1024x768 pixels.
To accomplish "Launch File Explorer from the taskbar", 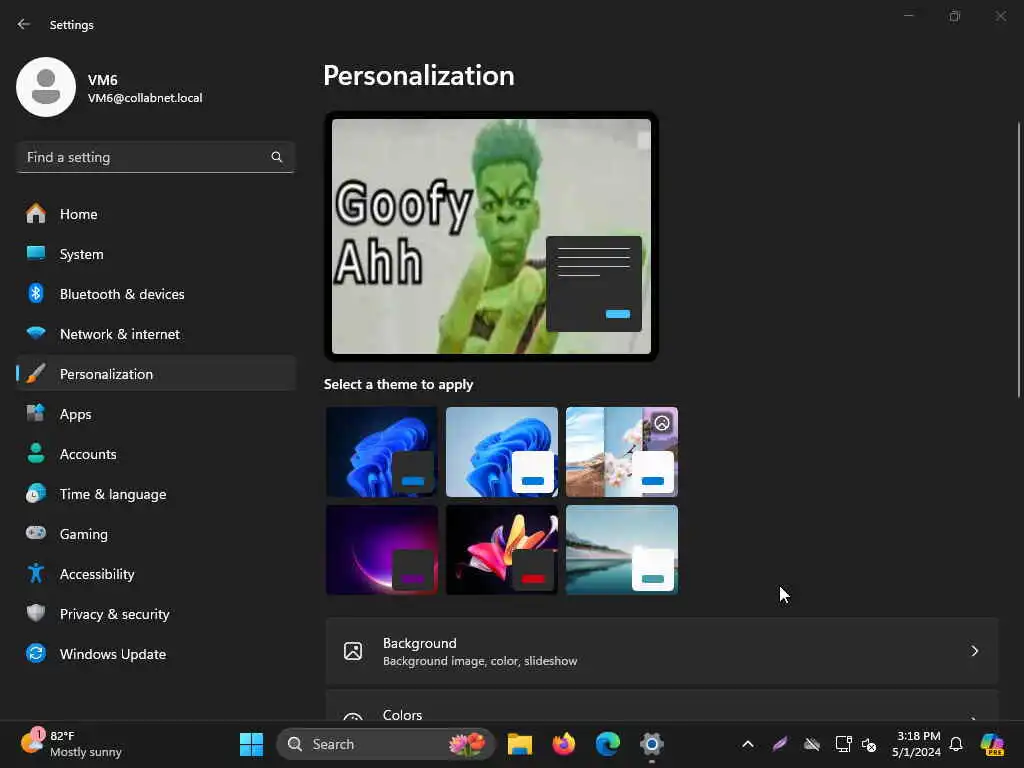I will (x=520, y=744).
